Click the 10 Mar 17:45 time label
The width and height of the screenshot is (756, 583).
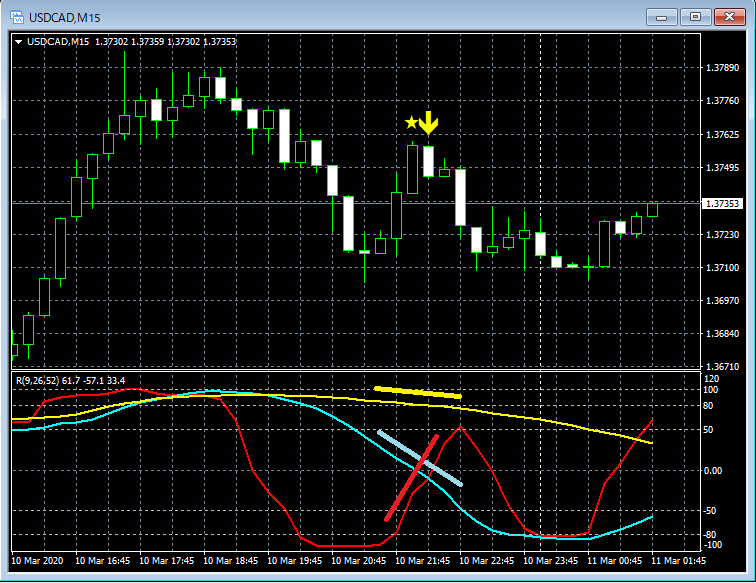coord(167,561)
